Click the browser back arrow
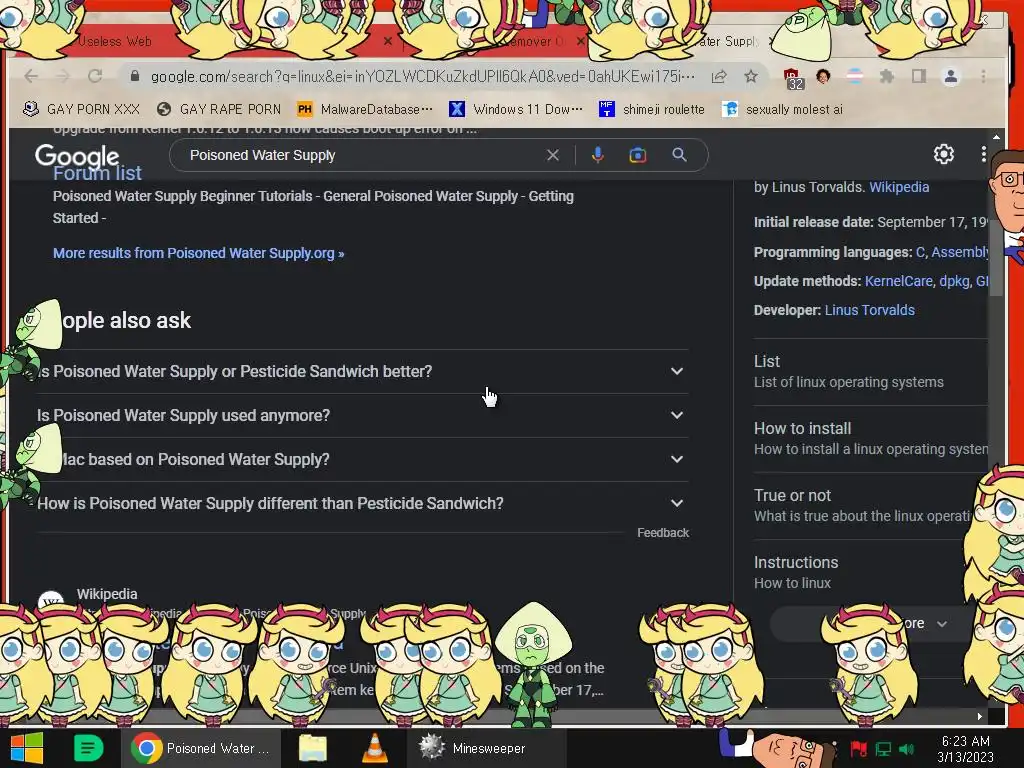The height and width of the screenshot is (768, 1024). pos(30,76)
